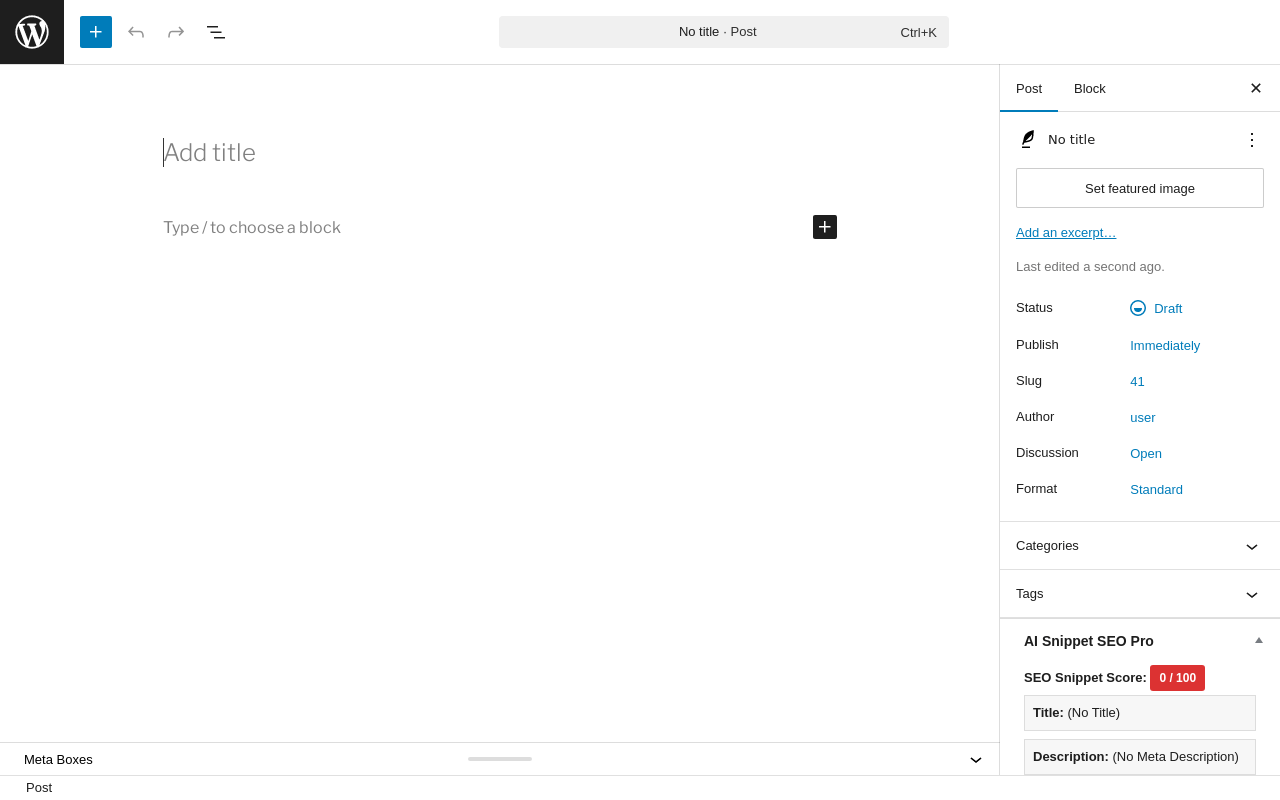Open the Add an excerpt link

coord(1066,233)
